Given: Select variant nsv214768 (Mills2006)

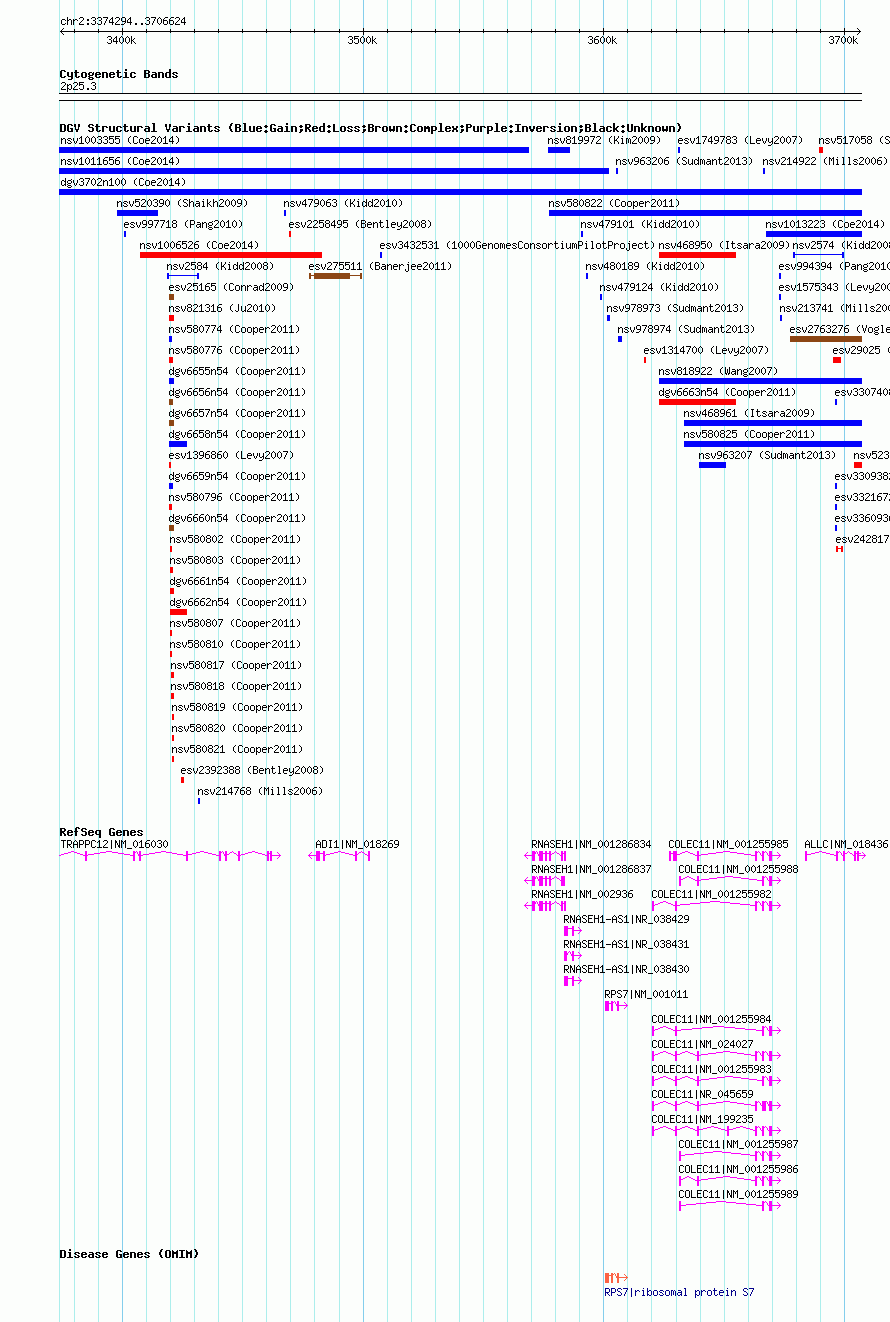Looking at the screenshot, I should click(x=260, y=792).
